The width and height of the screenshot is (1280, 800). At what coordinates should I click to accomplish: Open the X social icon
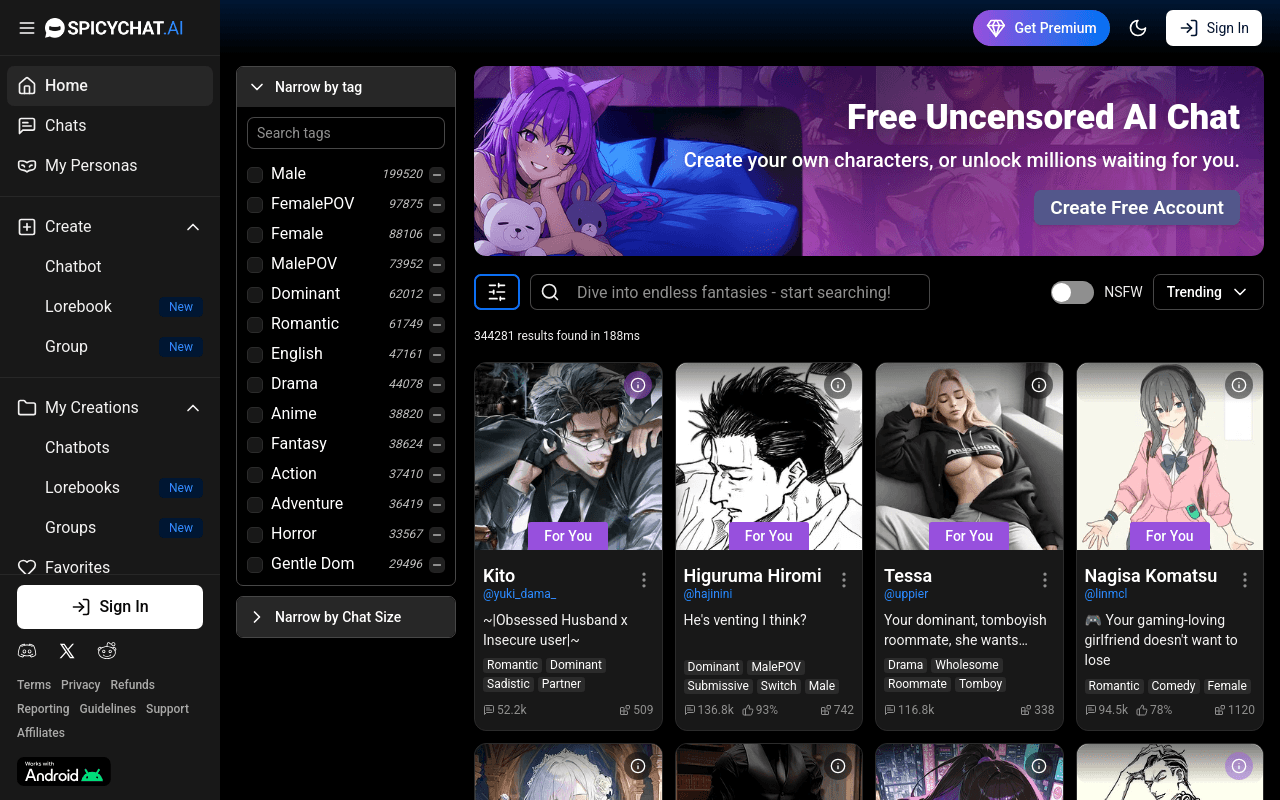click(67, 651)
